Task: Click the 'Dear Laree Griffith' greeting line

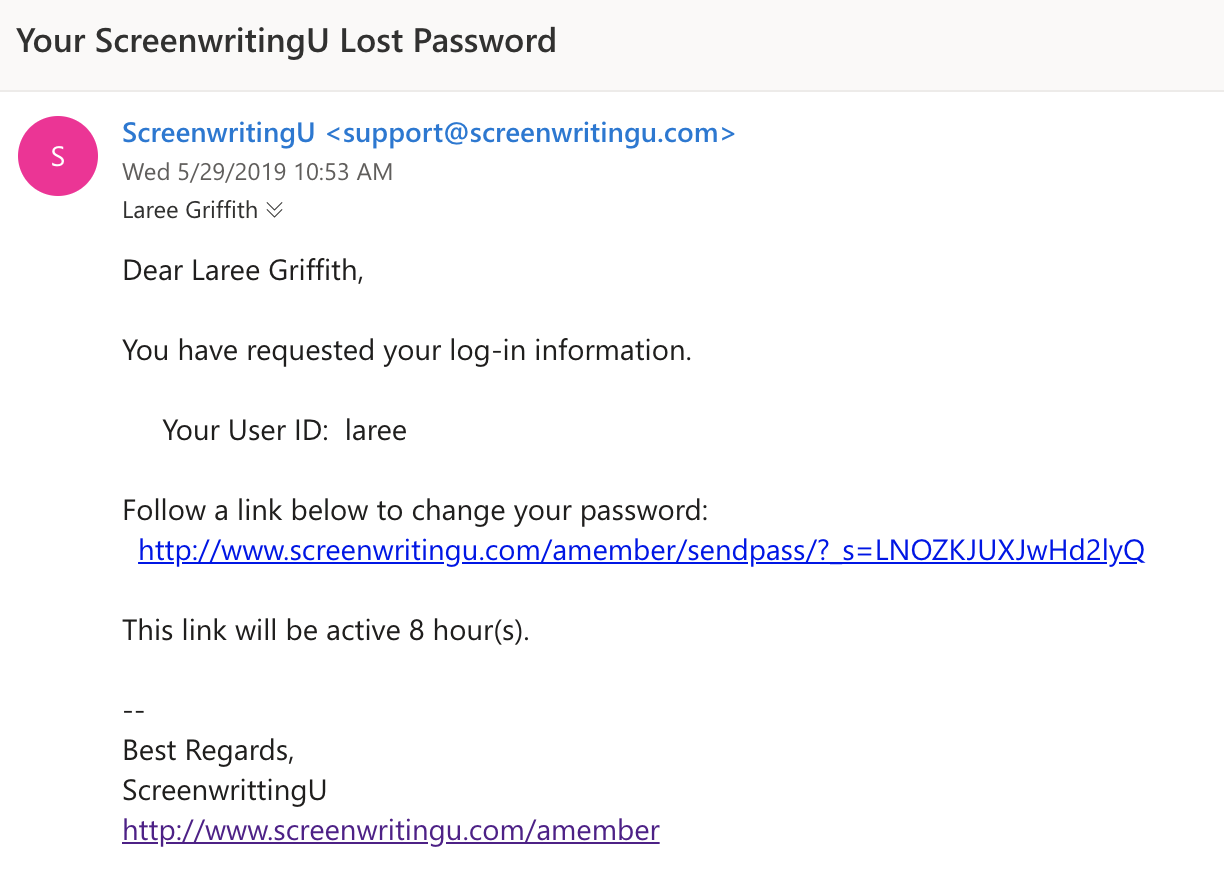Action: click(242, 270)
